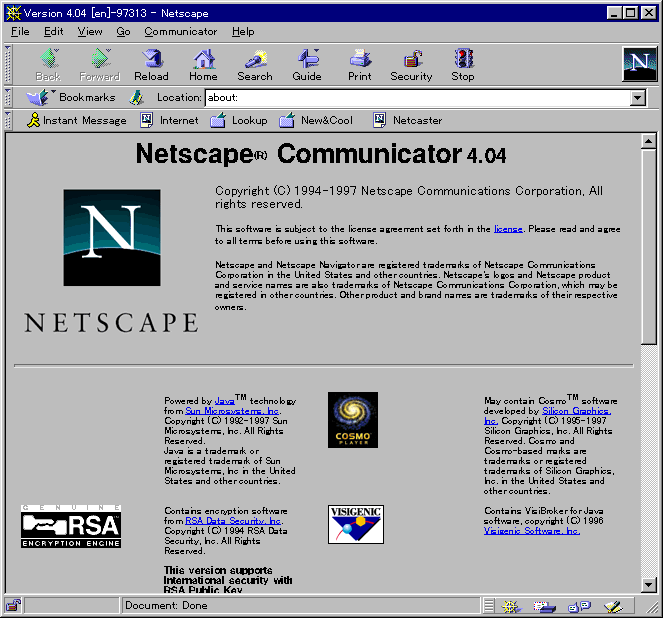This screenshot has height=618, width=663.
Task: Open Instant Message from personal toolbar
Action: (x=77, y=120)
